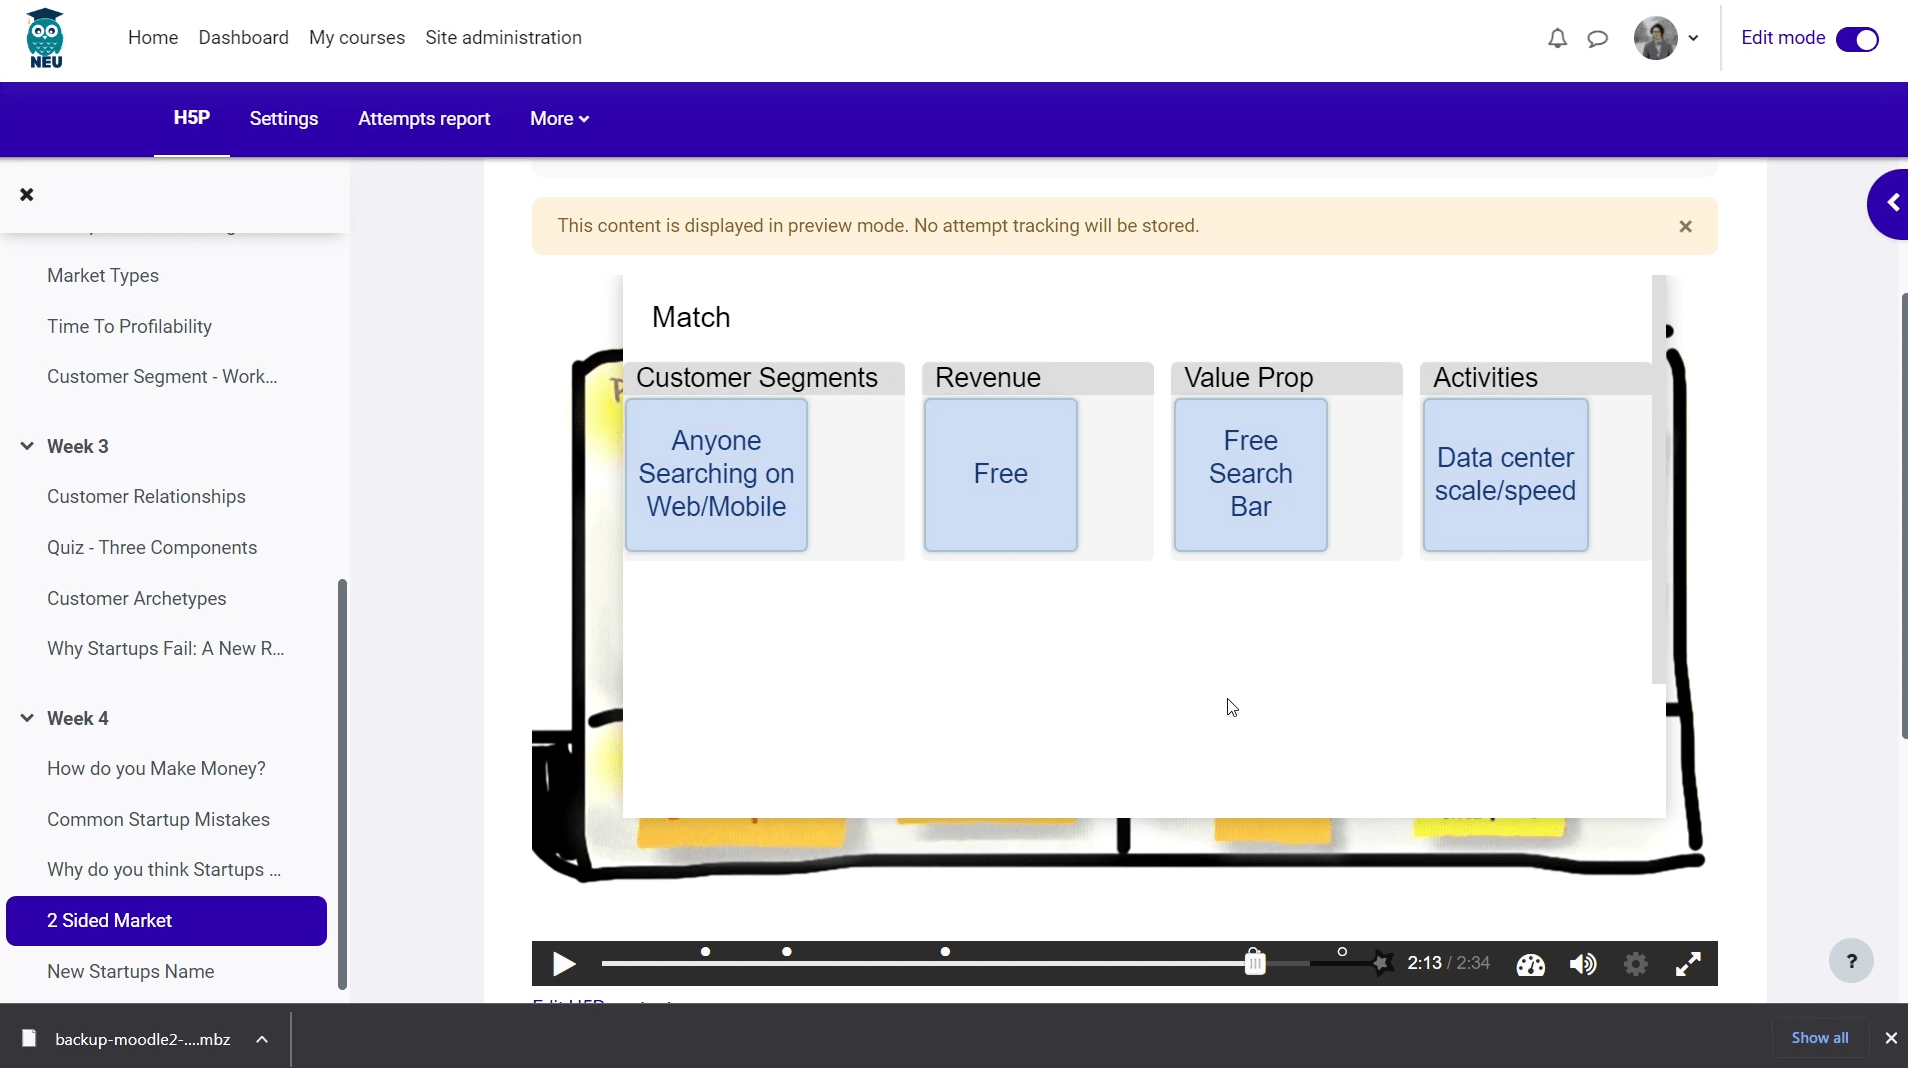
Task: Open video quality settings gear
Action: [1636, 964]
